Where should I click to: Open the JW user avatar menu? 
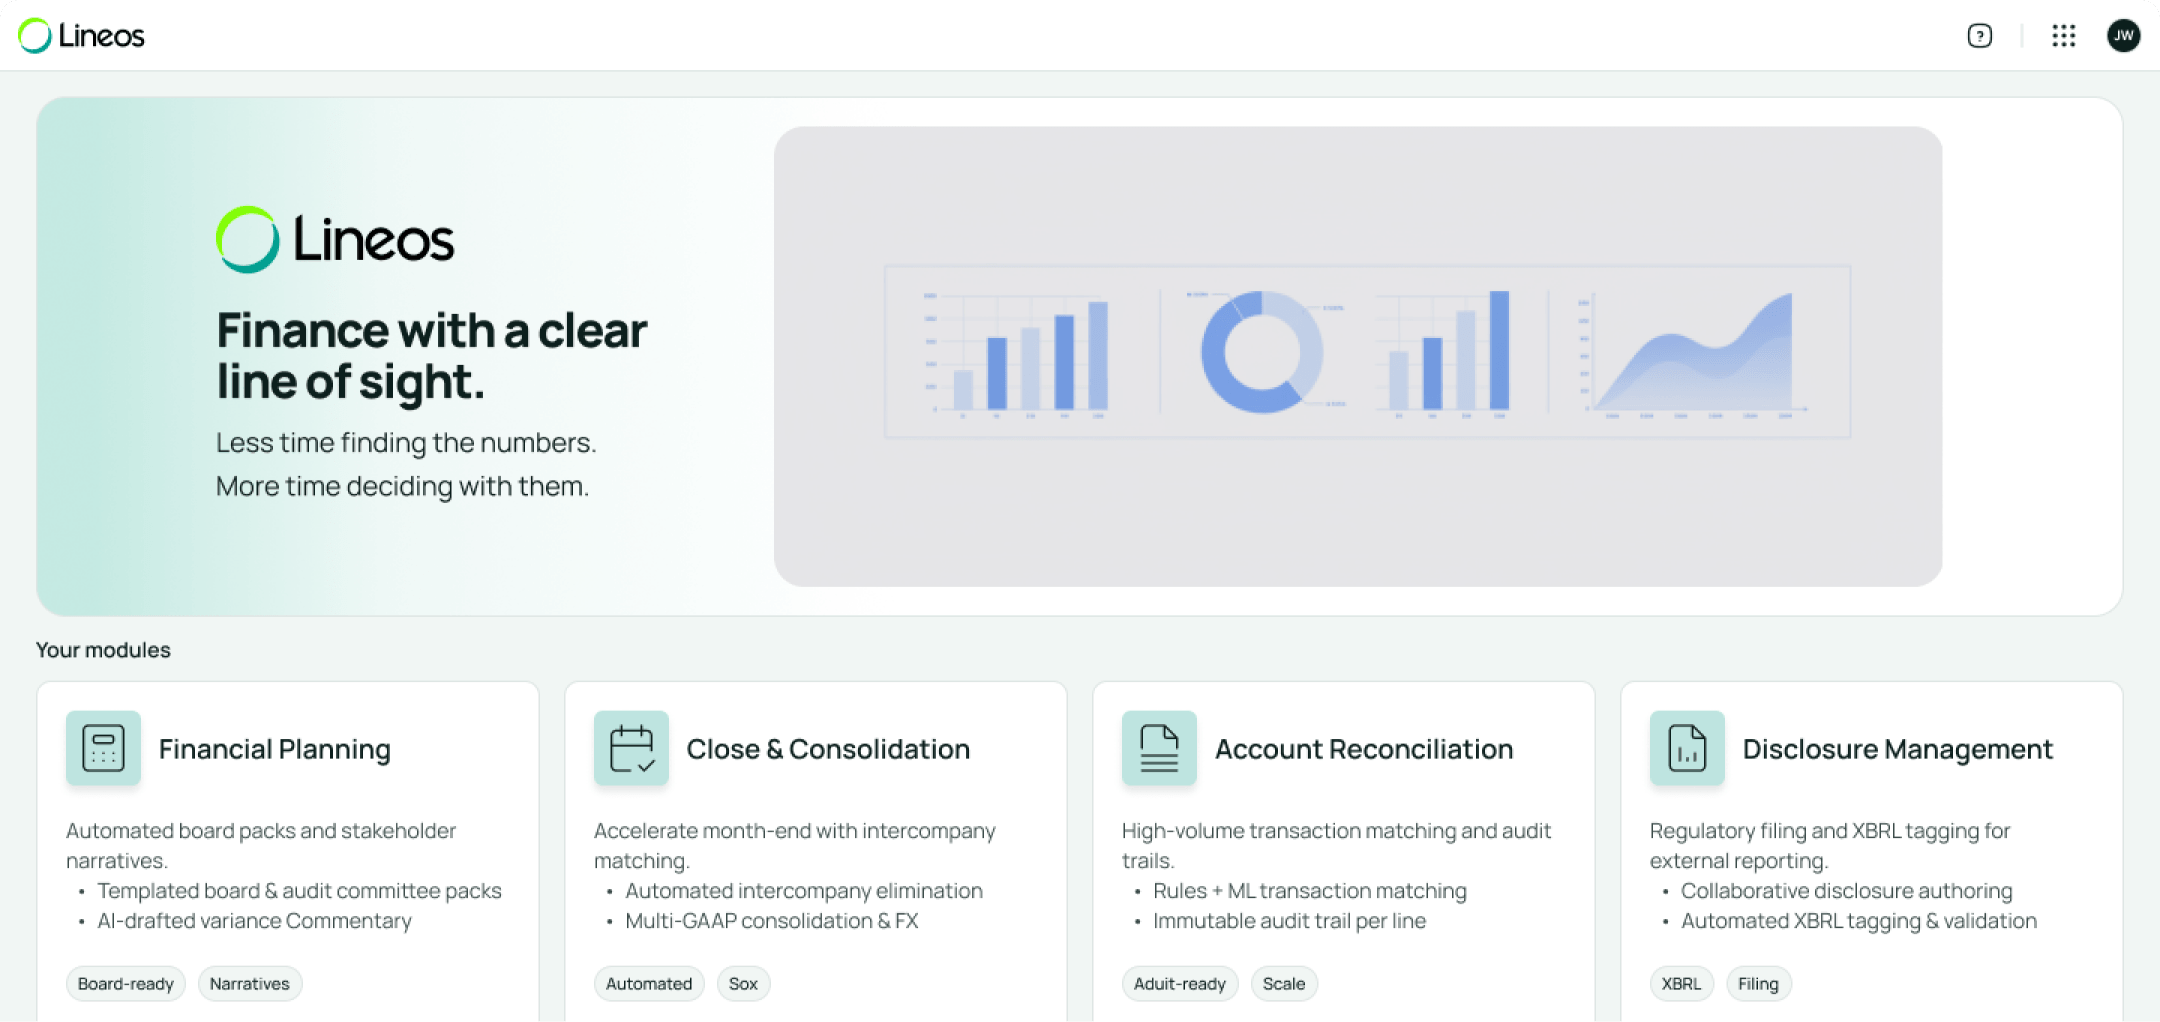point(2123,36)
